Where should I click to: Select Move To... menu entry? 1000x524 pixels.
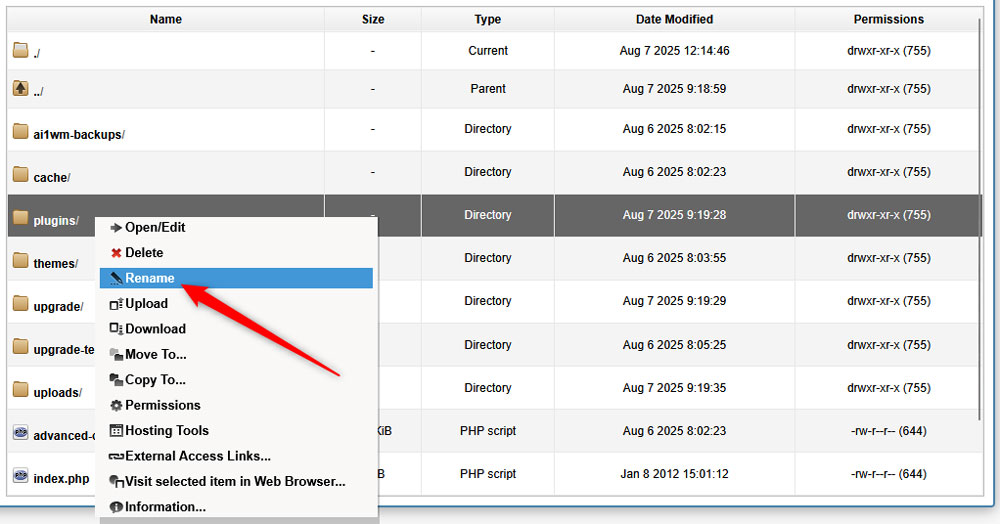236,354
